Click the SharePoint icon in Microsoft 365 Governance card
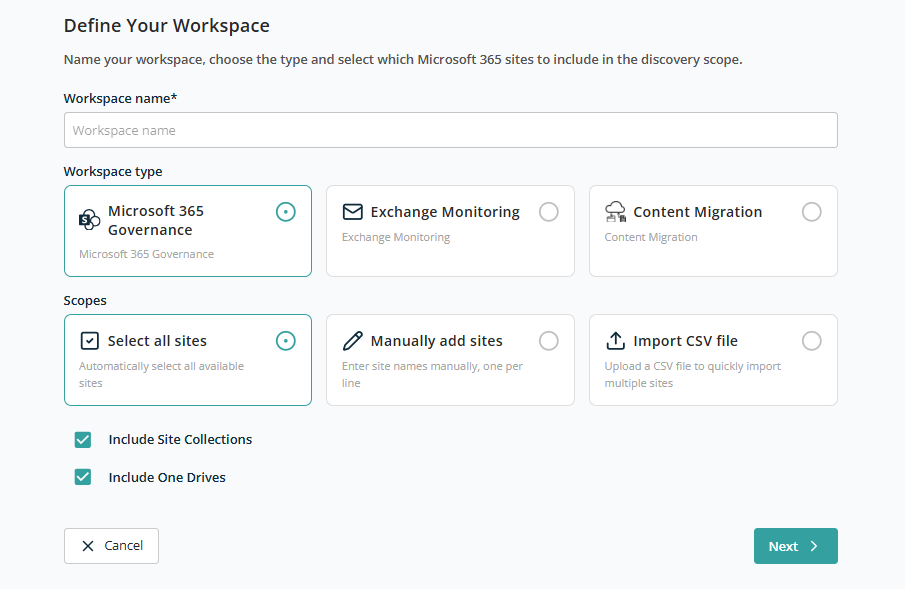 click(x=89, y=220)
